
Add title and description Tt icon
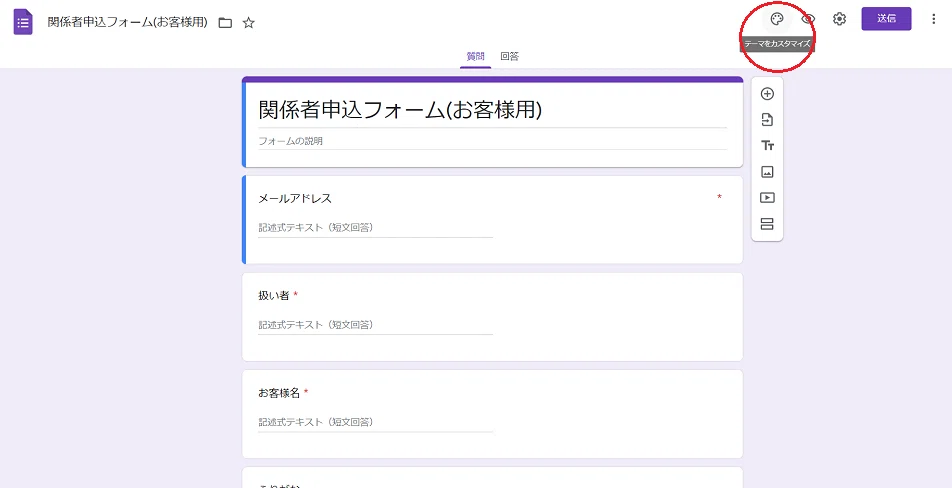point(767,146)
